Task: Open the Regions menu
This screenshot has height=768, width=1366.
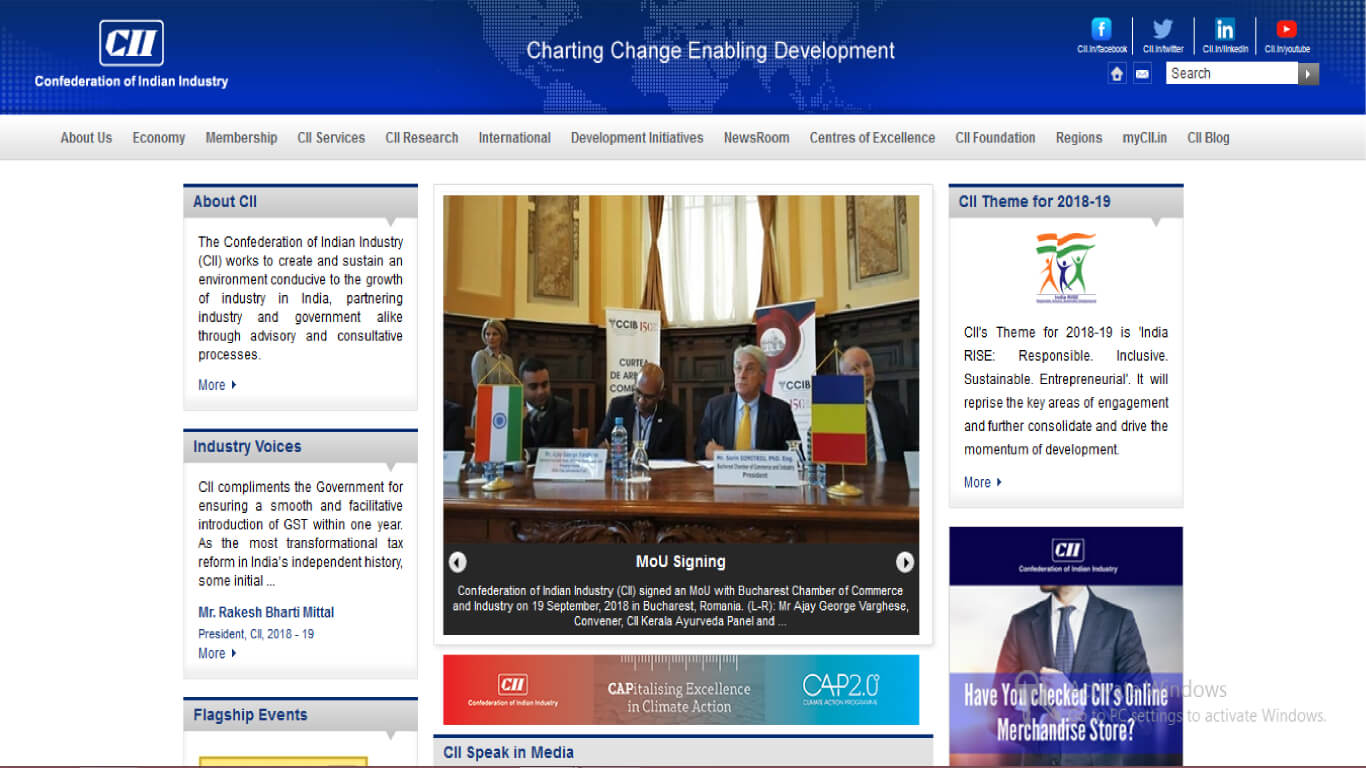Action: coord(1079,138)
